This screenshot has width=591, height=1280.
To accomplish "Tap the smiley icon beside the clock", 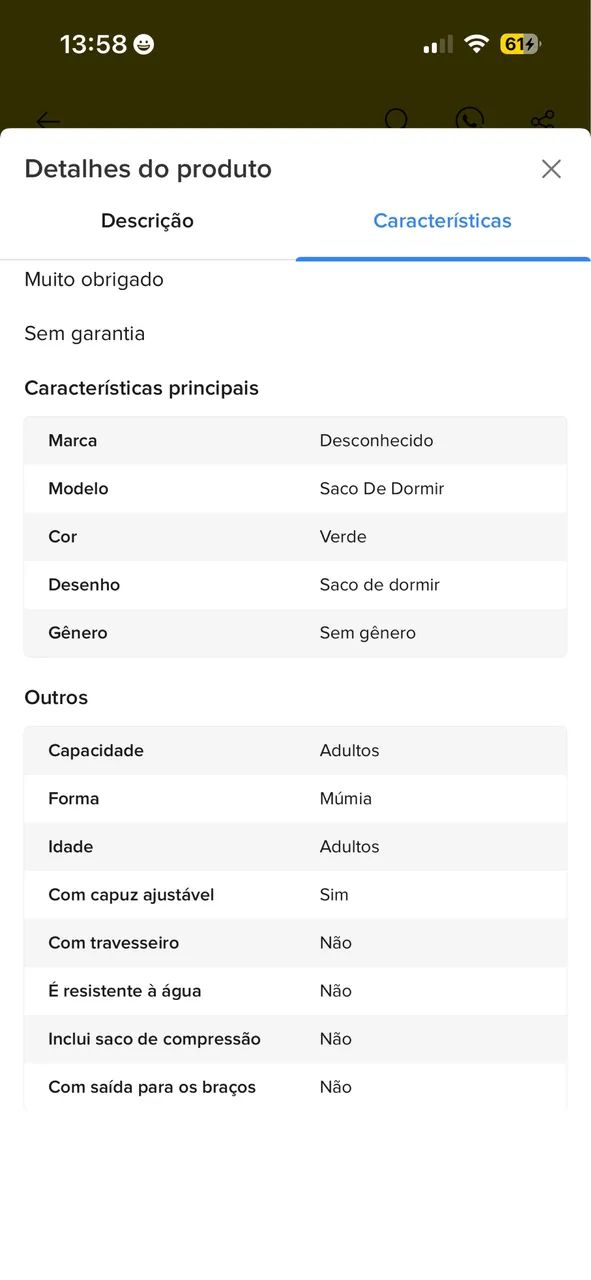I will pyautogui.click(x=144, y=44).
